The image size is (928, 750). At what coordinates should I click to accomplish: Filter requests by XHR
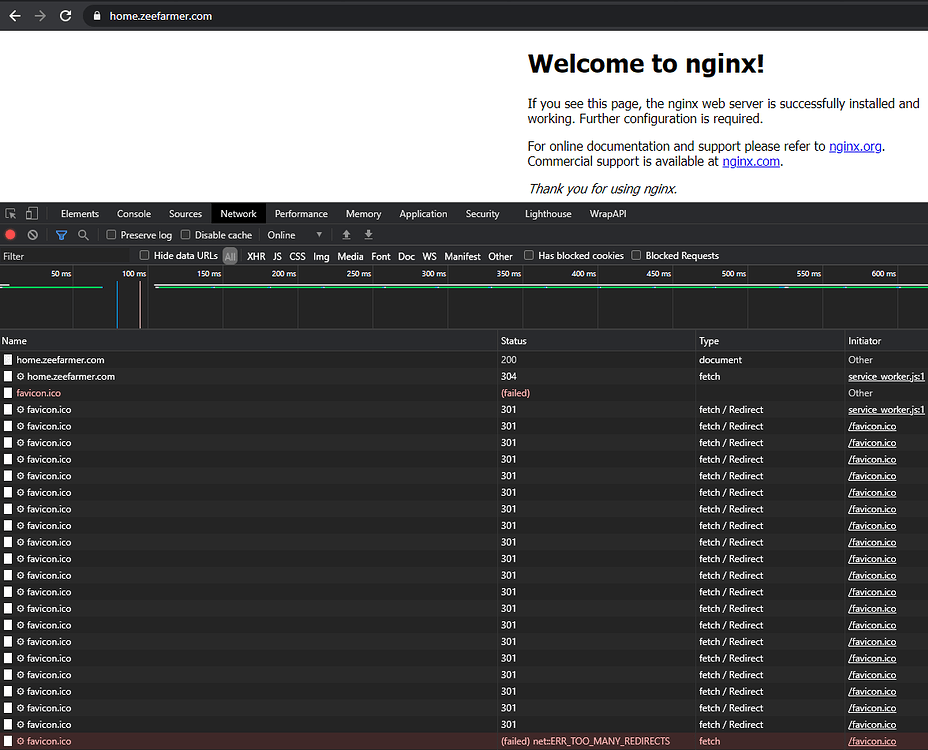pyautogui.click(x=256, y=256)
